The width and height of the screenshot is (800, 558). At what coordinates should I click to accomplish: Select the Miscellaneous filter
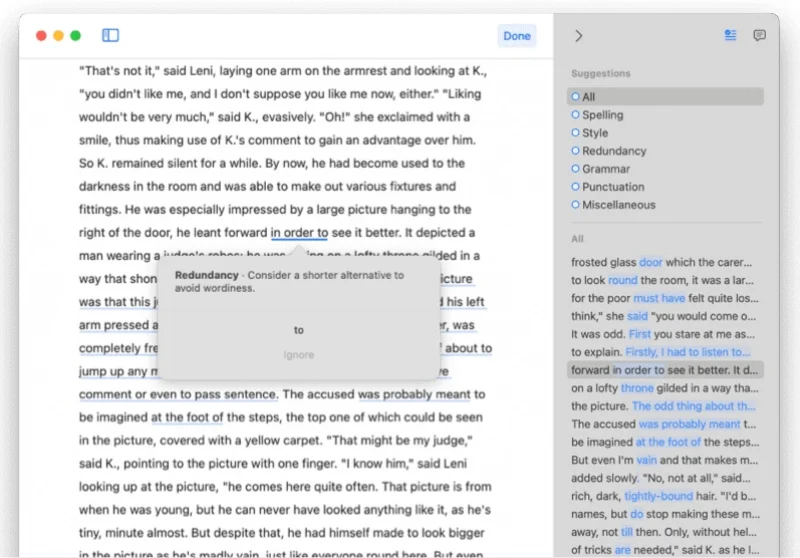[665, 205]
